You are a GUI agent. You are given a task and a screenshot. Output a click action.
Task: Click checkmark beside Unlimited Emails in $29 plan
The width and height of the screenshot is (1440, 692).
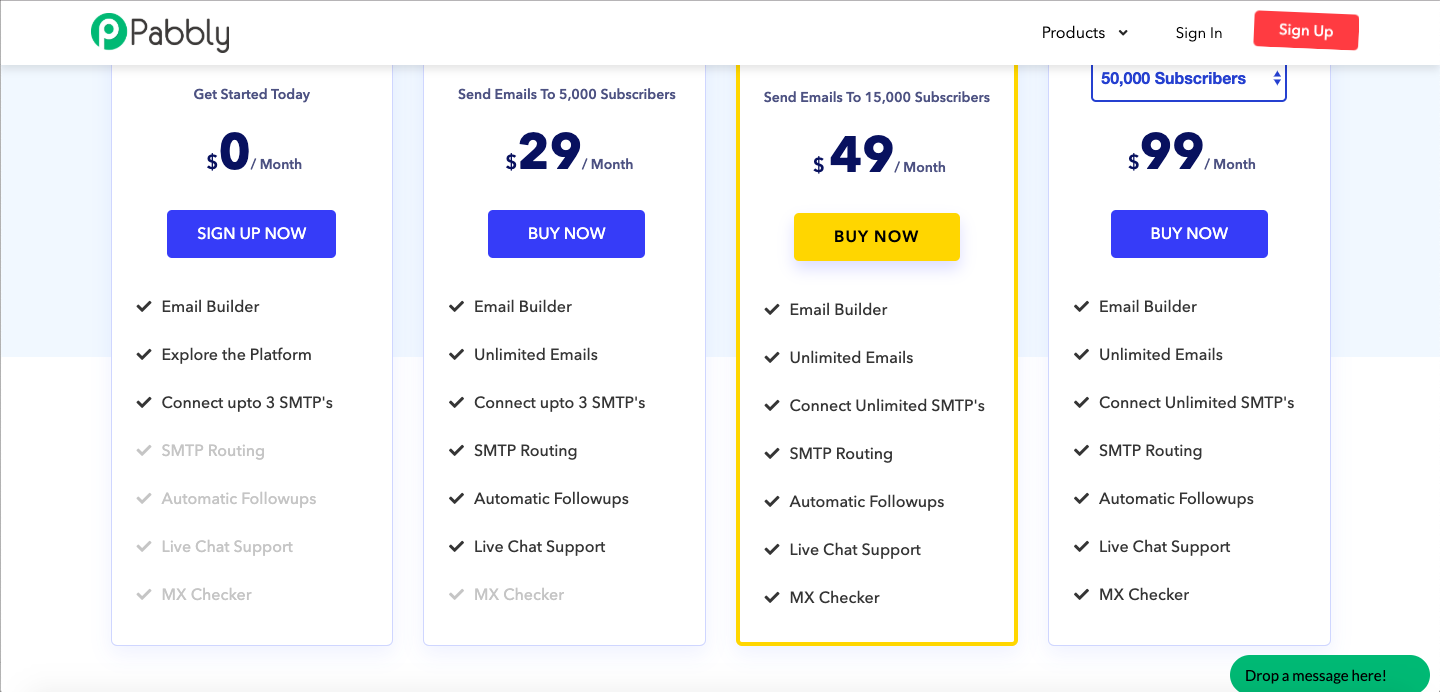click(x=456, y=354)
